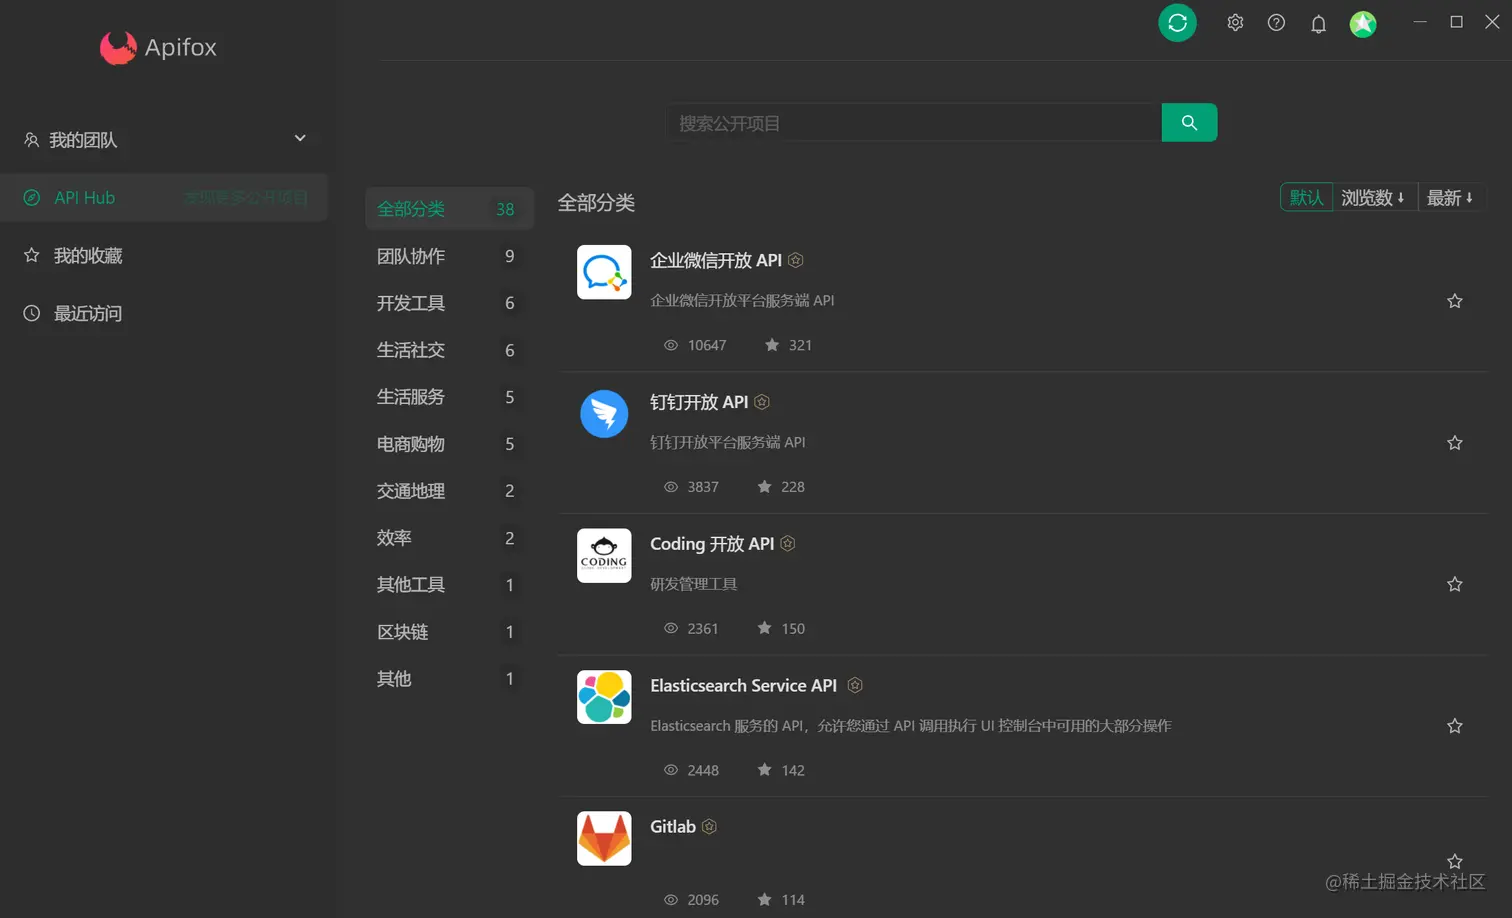Viewport: 1512px width, 918px height.
Task: Click the star count icon next to 142
Action: click(765, 770)
